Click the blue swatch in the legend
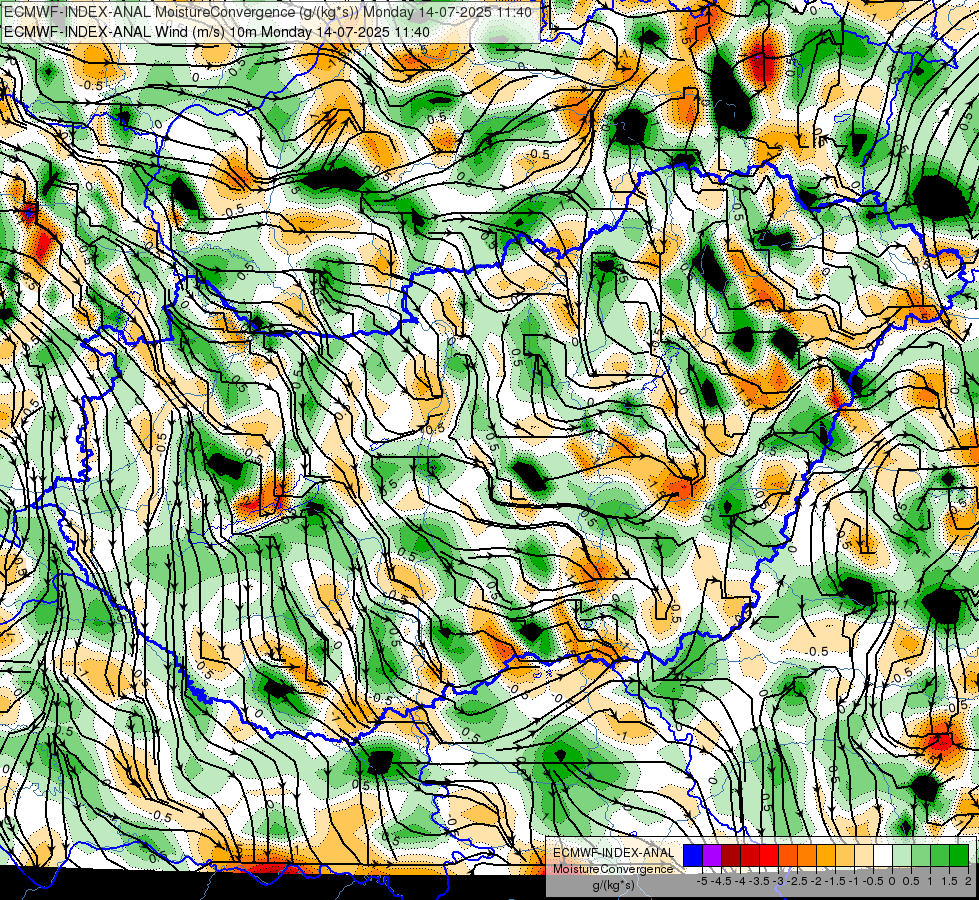Screen dimensions: 979x900 coord(693,855)
